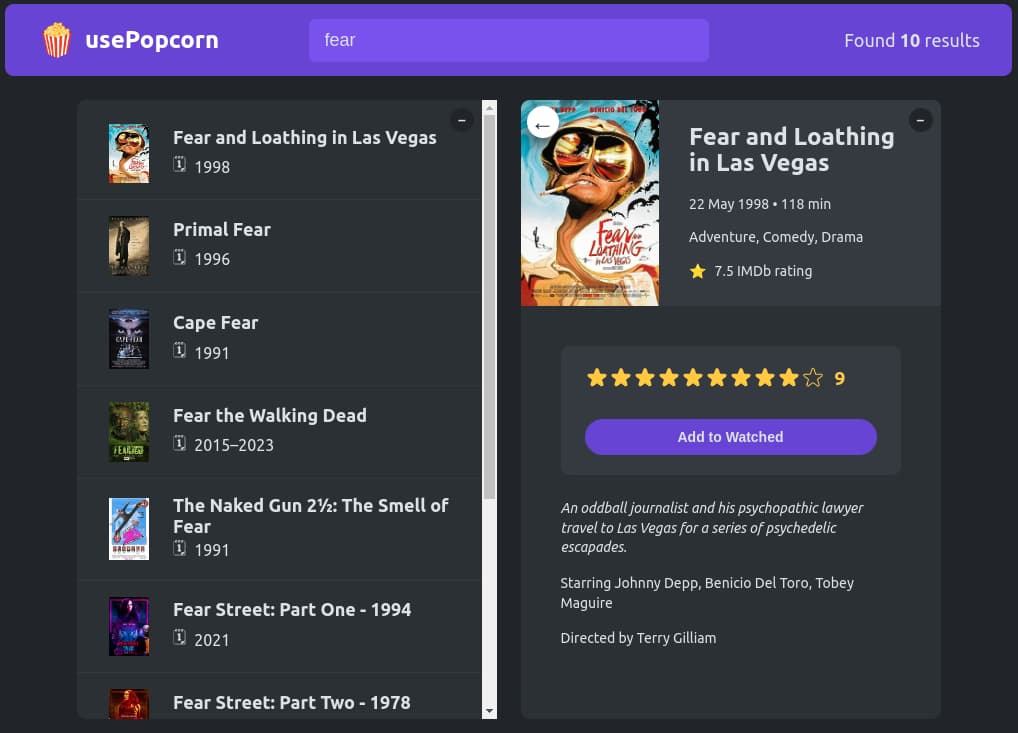Image resolution: width=1018 pixels, height=733 pixels.
Task: Click calendar icon beside Naked Gun year
Action: point(180,549)
